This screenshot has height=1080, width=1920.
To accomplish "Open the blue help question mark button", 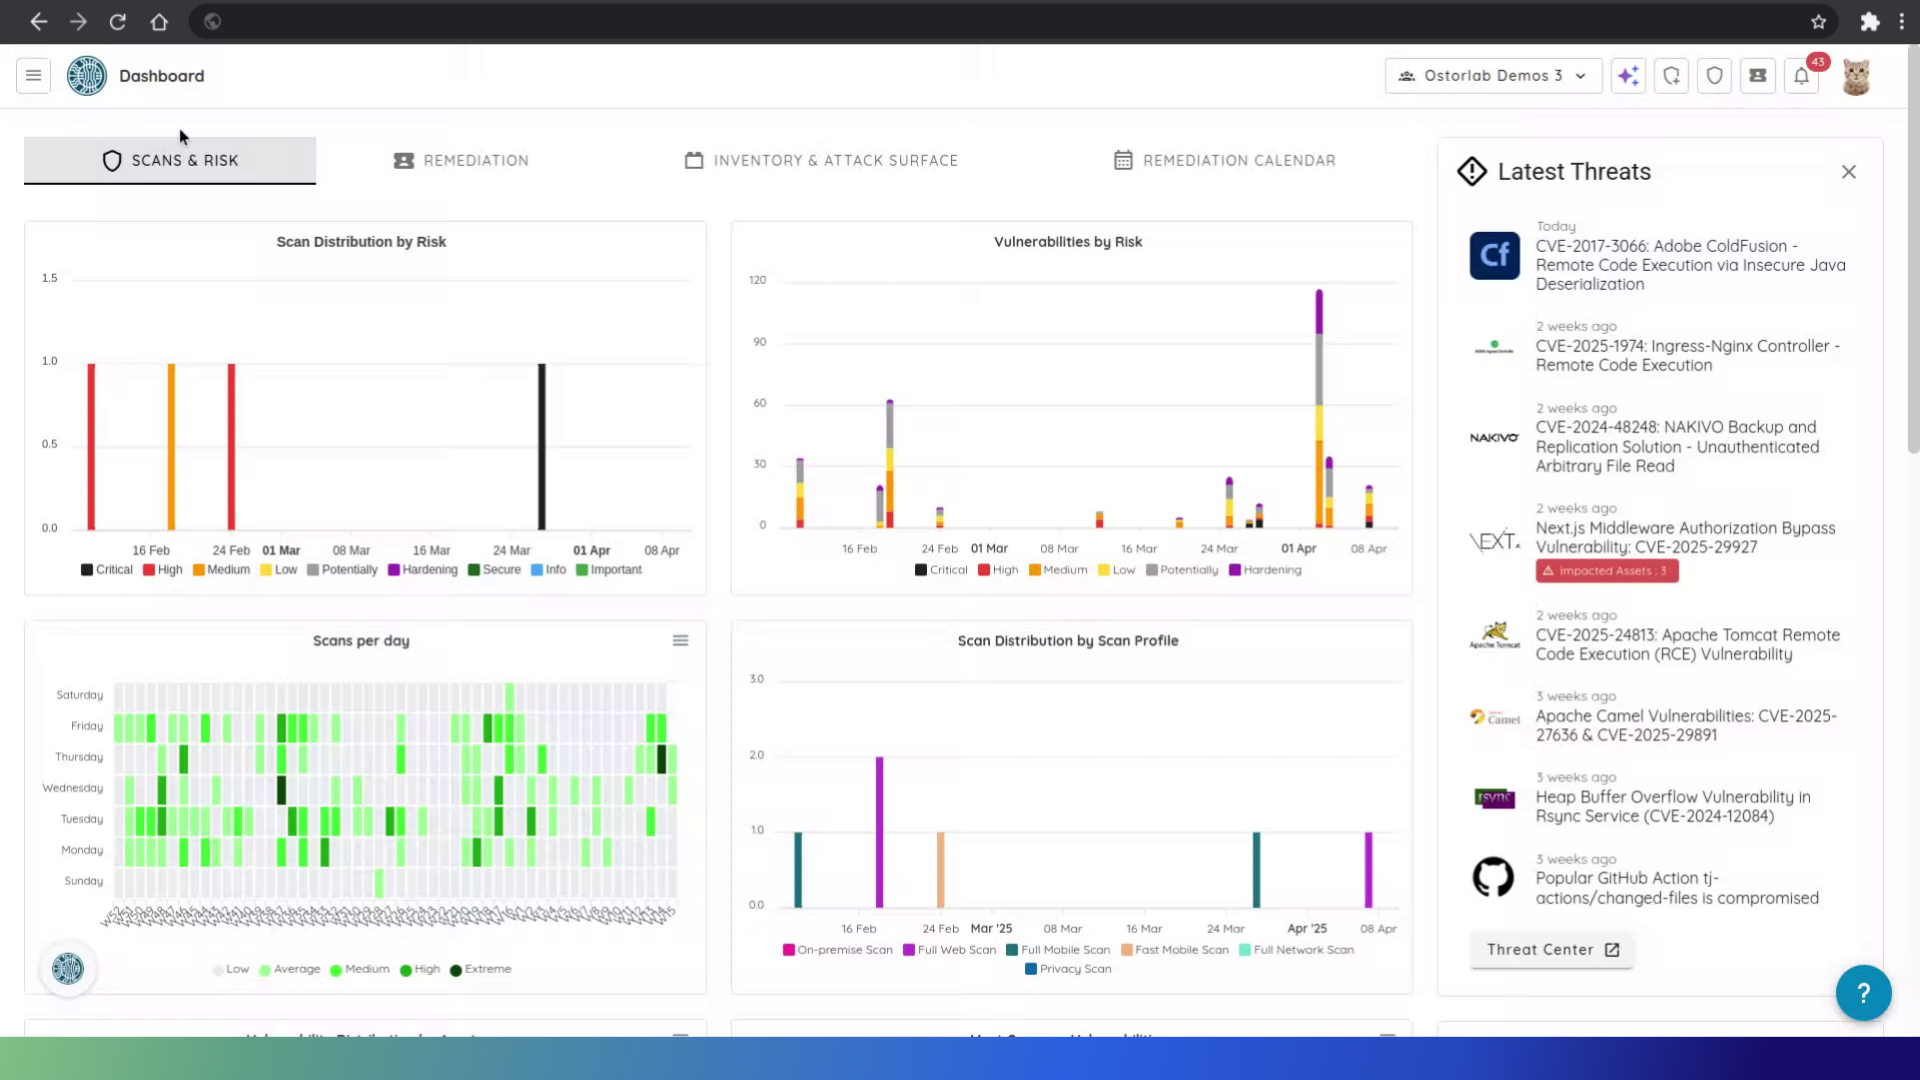I will 1862,992.
